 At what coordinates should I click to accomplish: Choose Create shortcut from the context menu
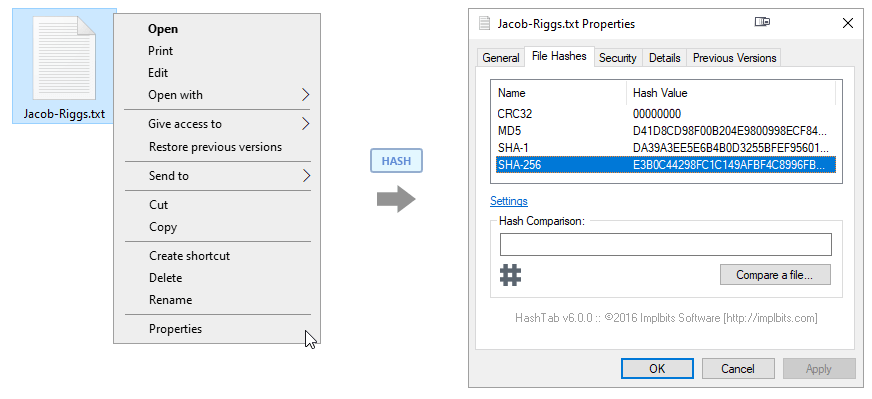(x=189, y=256)
